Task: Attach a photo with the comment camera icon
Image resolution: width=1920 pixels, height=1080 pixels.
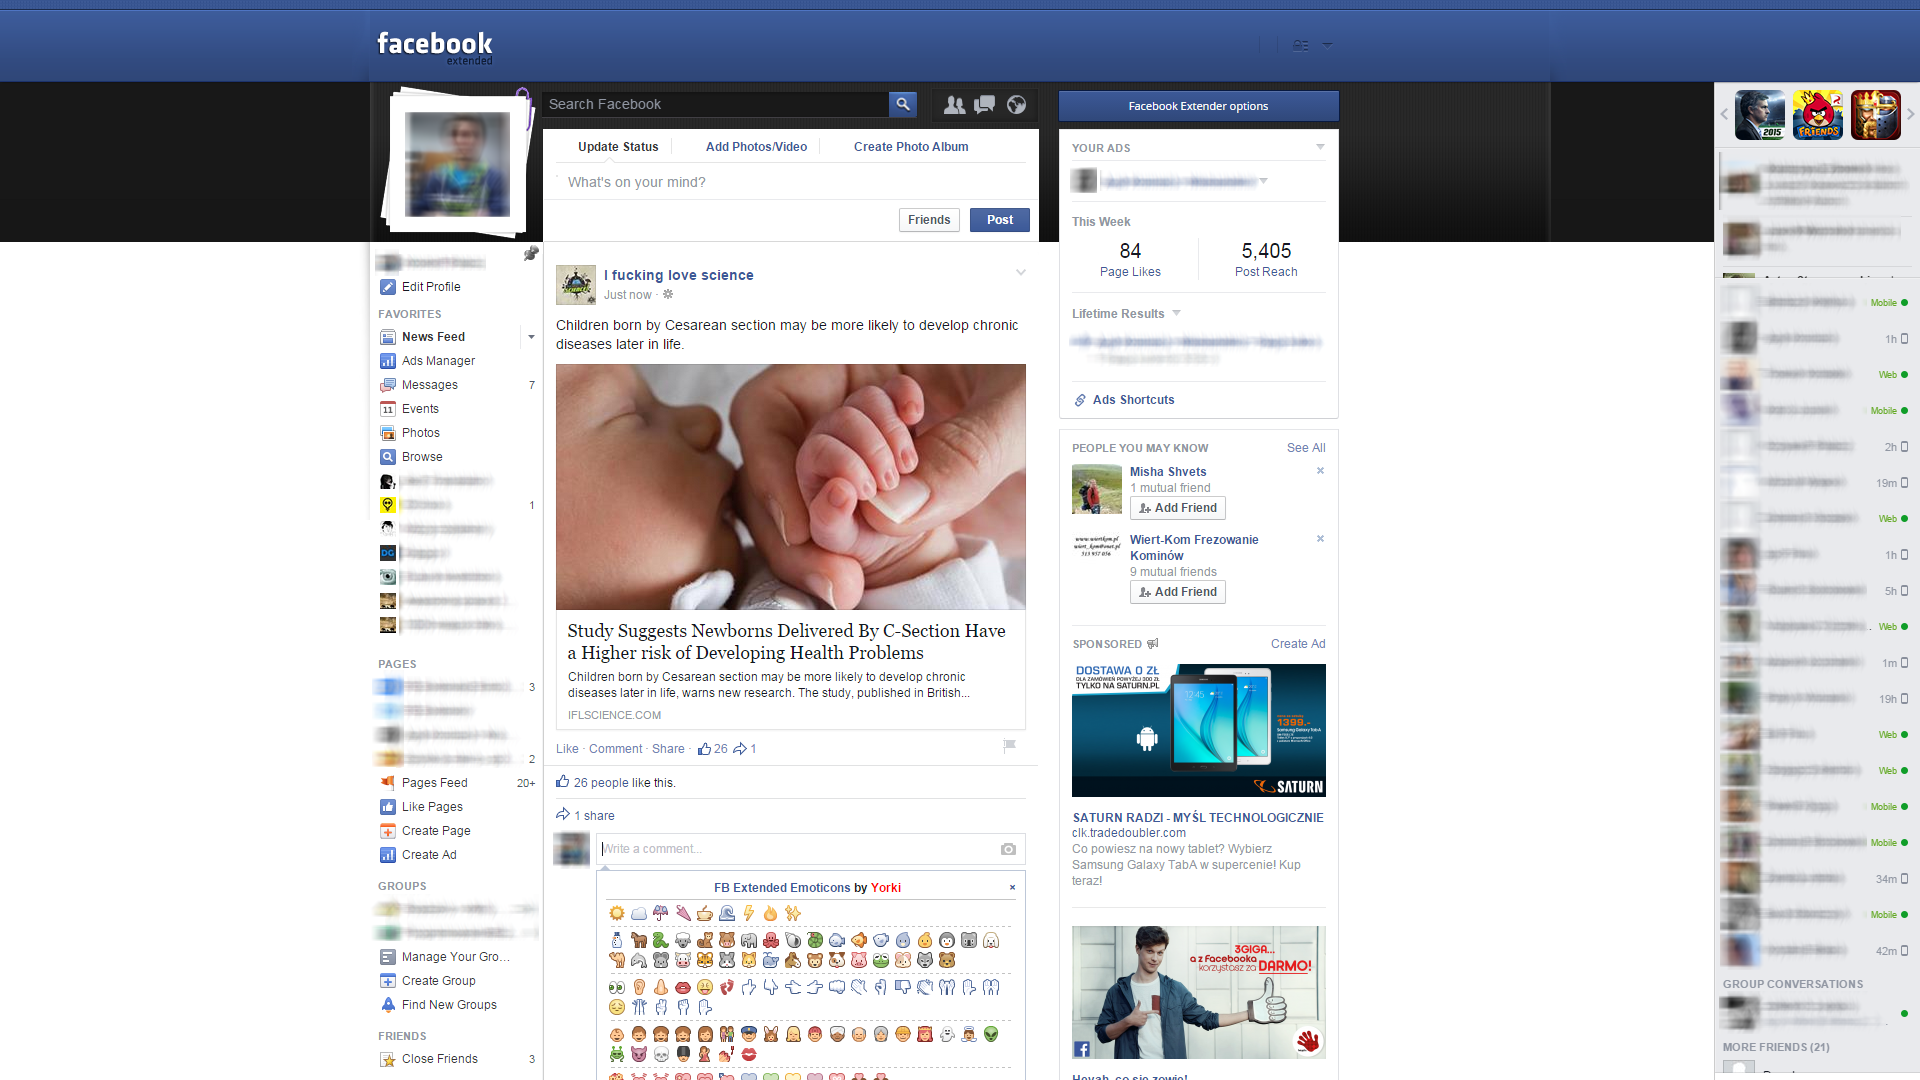Action: 1008,849
